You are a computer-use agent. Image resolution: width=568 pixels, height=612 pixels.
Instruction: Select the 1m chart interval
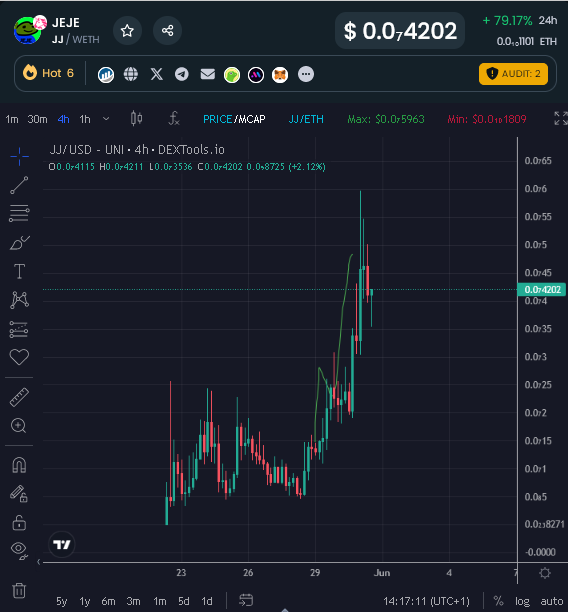click(x=12, y=119)
